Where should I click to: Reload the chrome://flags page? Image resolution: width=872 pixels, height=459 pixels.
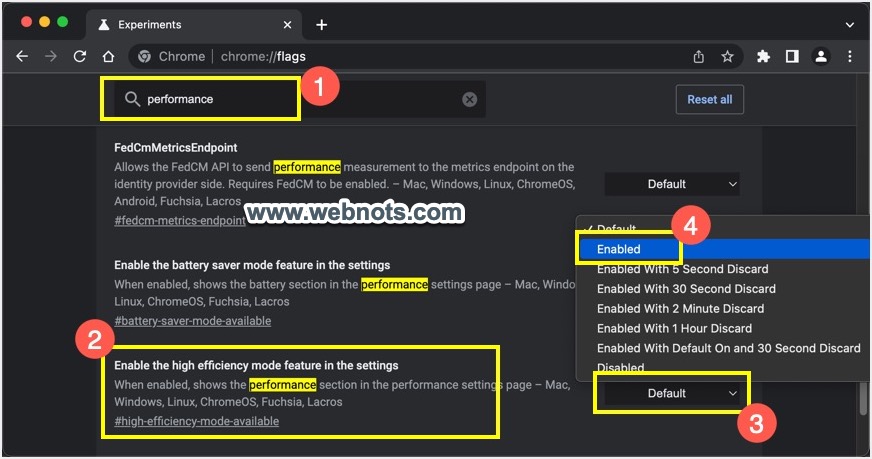point(80,56)
